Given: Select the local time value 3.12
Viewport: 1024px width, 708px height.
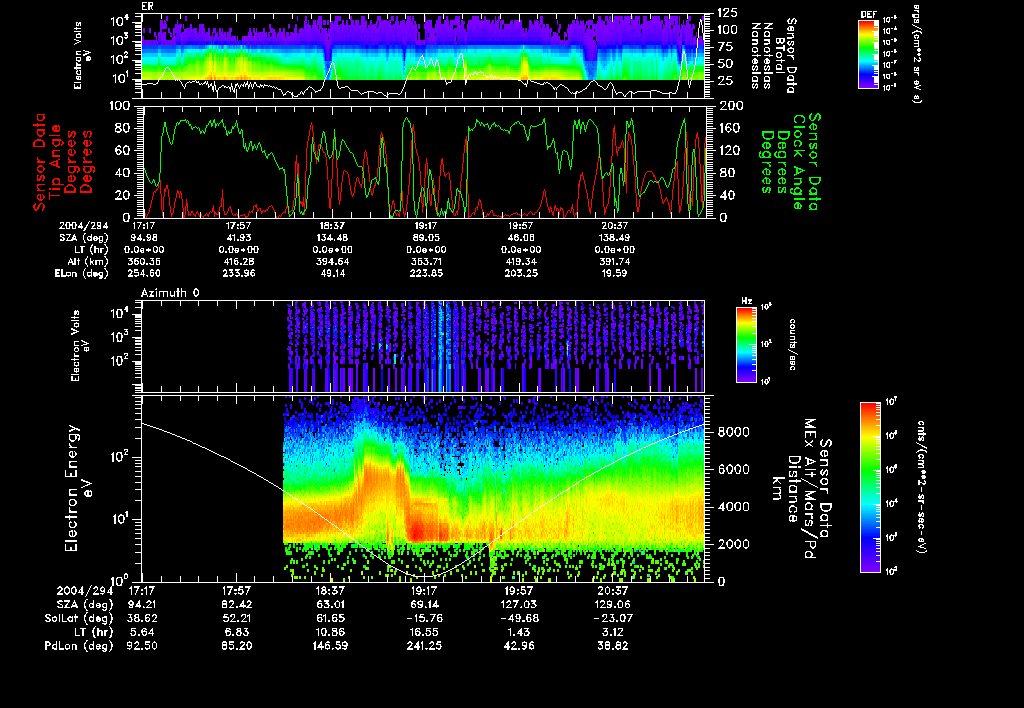Looking at the screenshot, I should (x=613, y=632).
